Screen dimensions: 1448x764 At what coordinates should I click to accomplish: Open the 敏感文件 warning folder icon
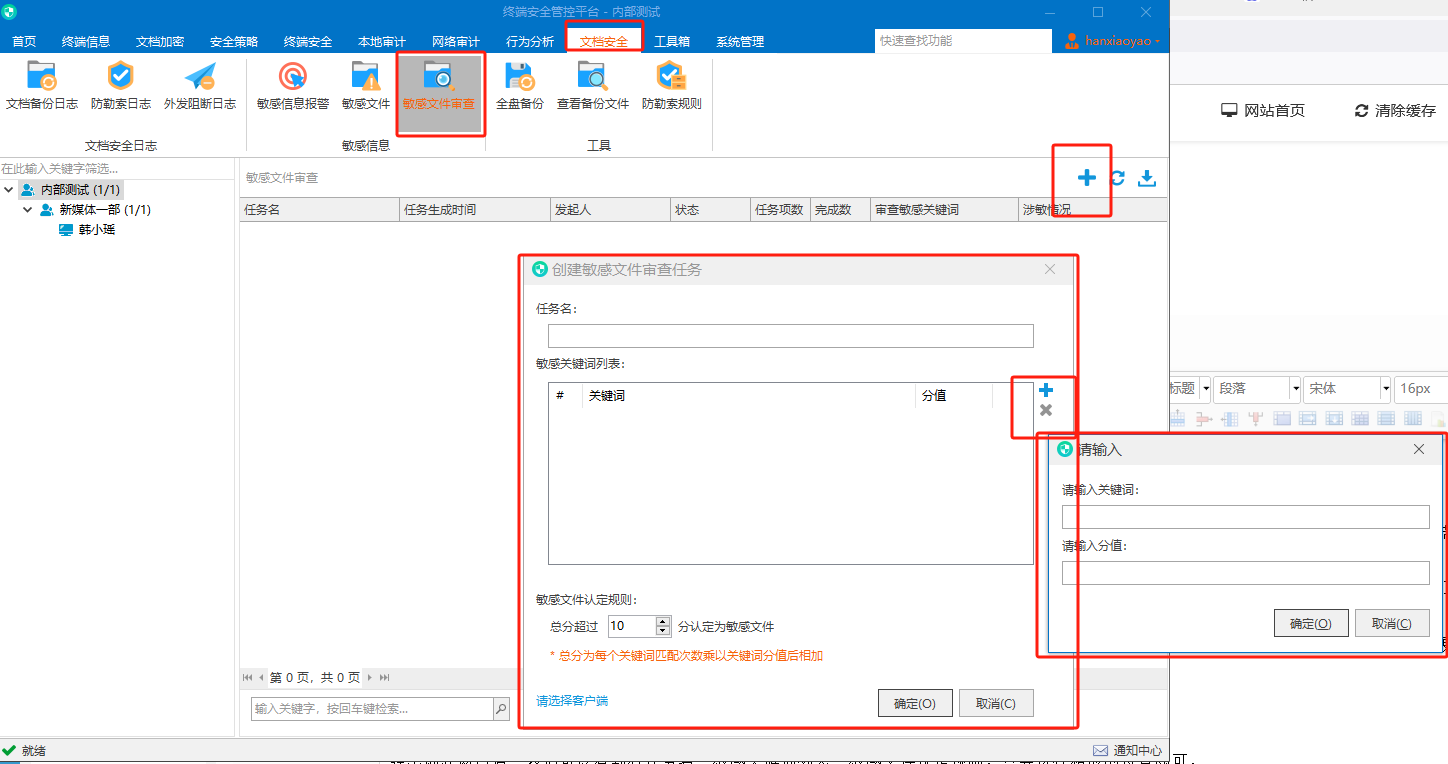click(366, 77)
